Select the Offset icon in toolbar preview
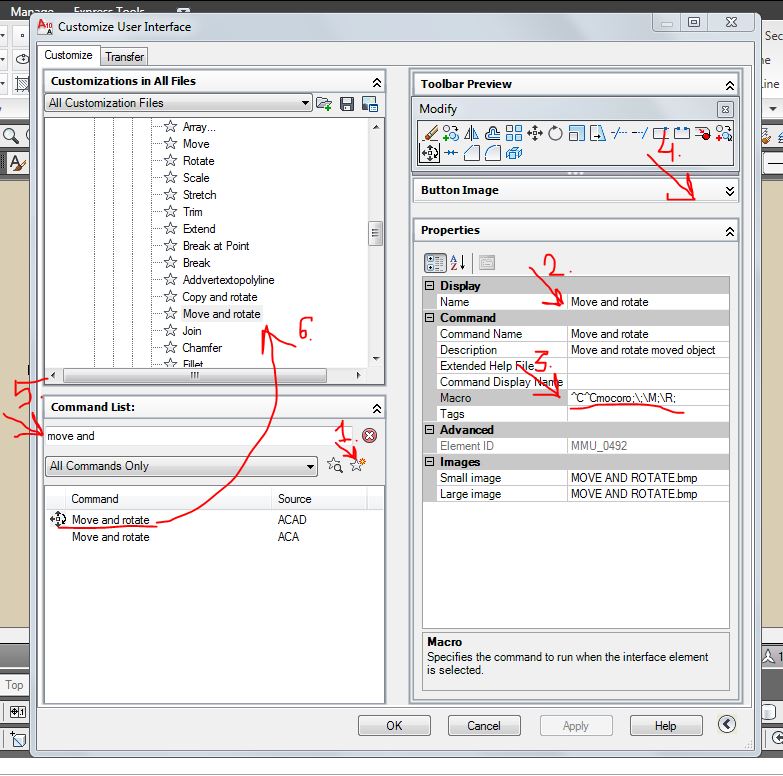 click(492, 133)
